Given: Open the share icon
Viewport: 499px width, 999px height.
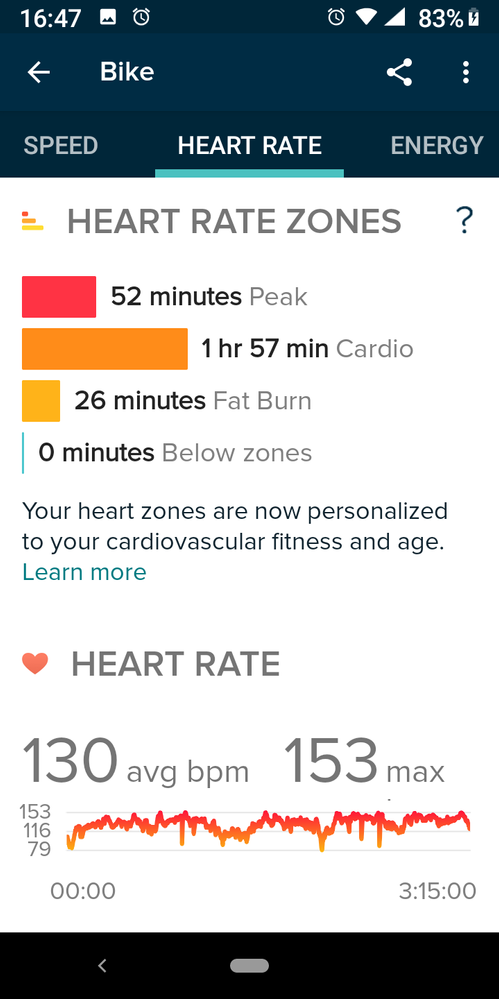Looking at the screenshot, I should [x=400, y=73].
